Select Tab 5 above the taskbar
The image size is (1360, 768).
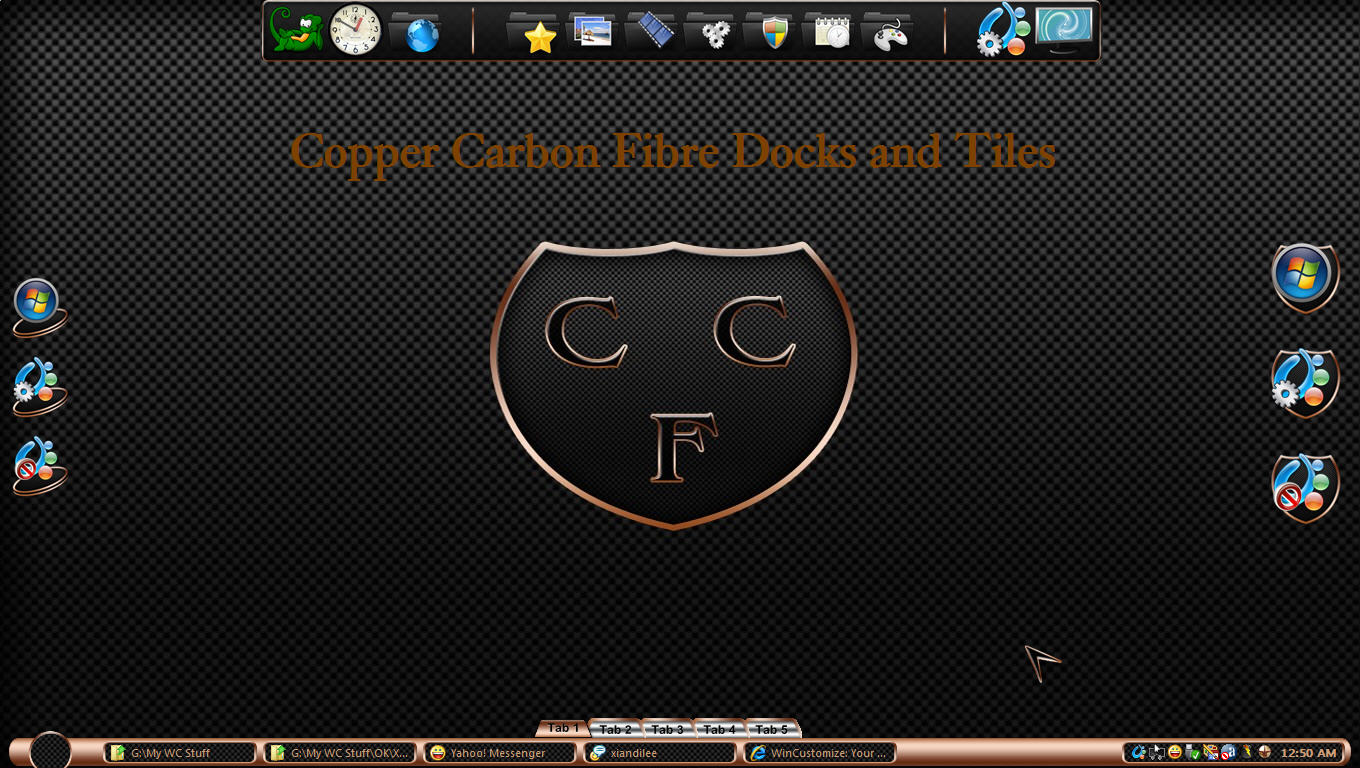[772, 729]
